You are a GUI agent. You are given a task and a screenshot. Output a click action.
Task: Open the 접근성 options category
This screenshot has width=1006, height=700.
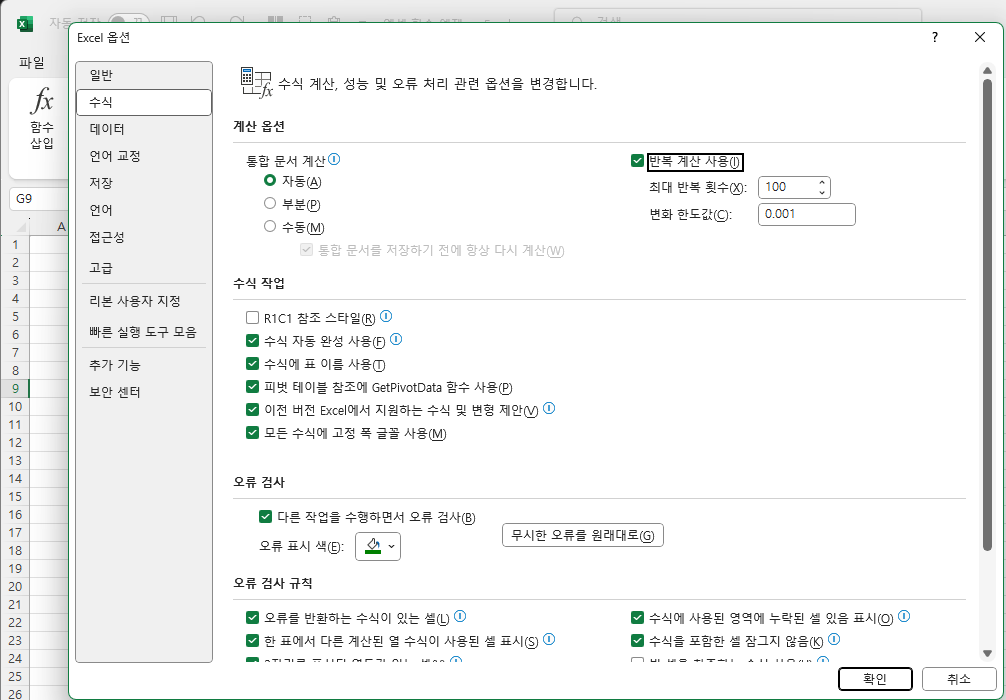144,237
